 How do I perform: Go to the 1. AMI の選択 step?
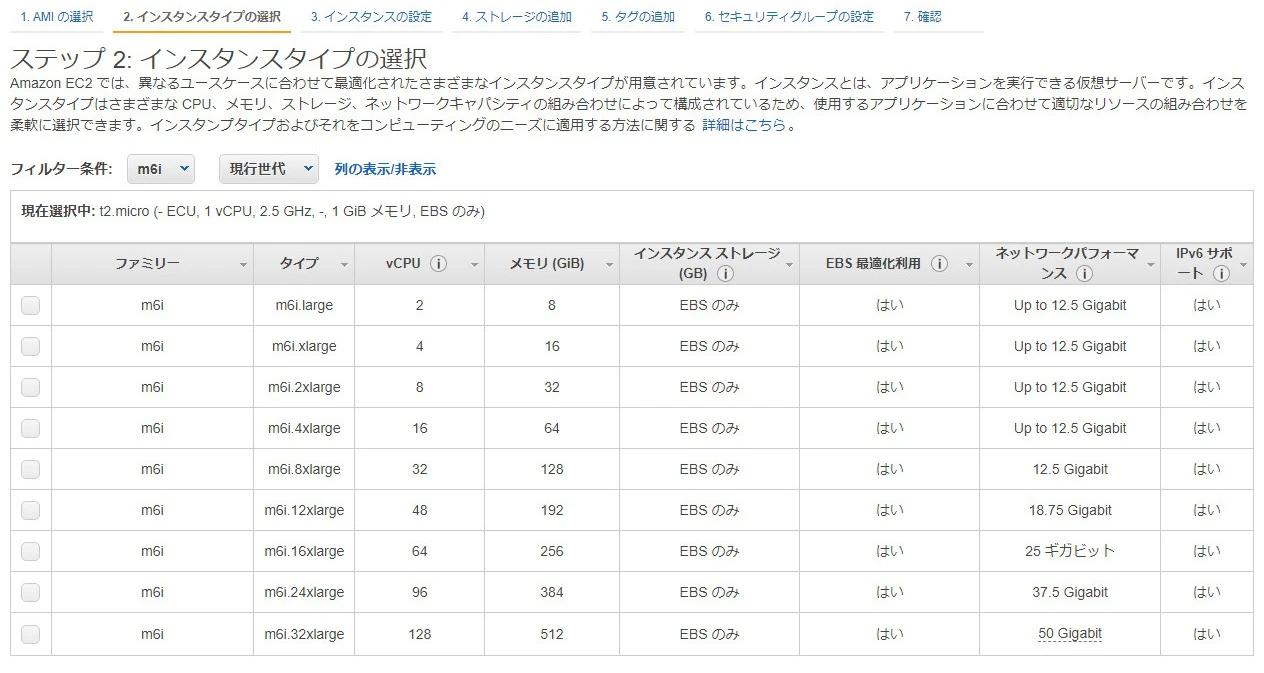57,17
